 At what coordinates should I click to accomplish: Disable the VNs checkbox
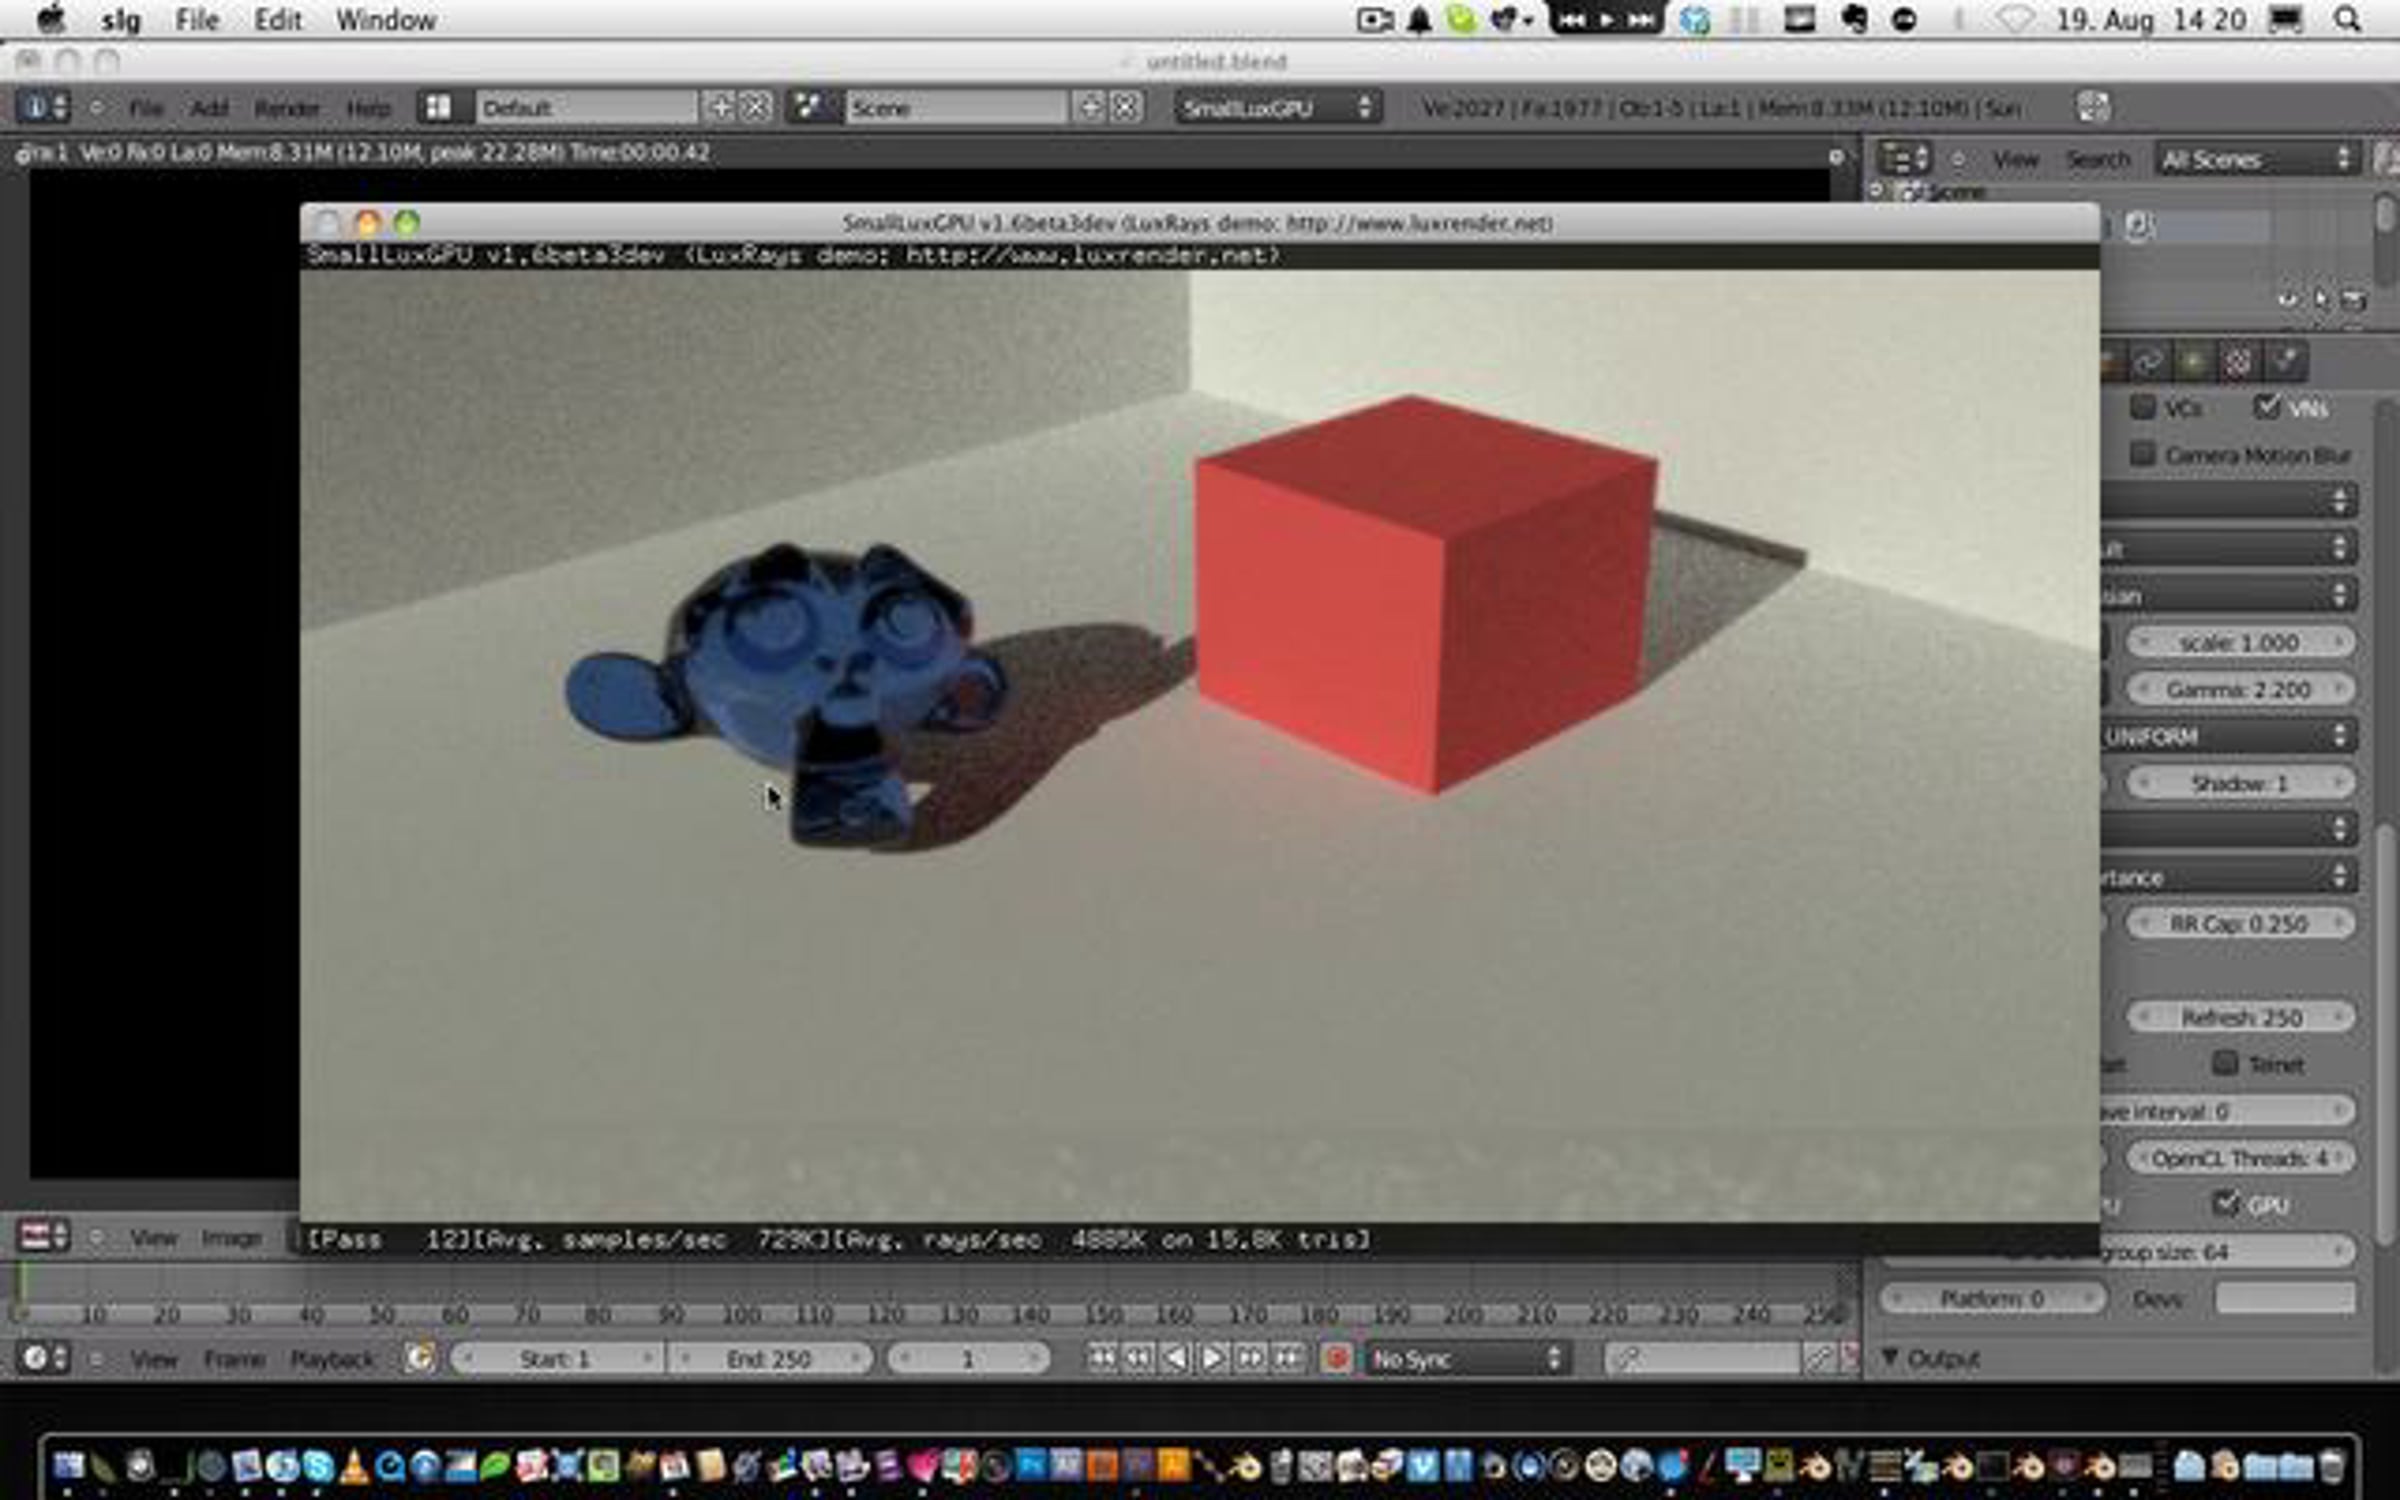pyautogui.click(x=2266, y=407)
